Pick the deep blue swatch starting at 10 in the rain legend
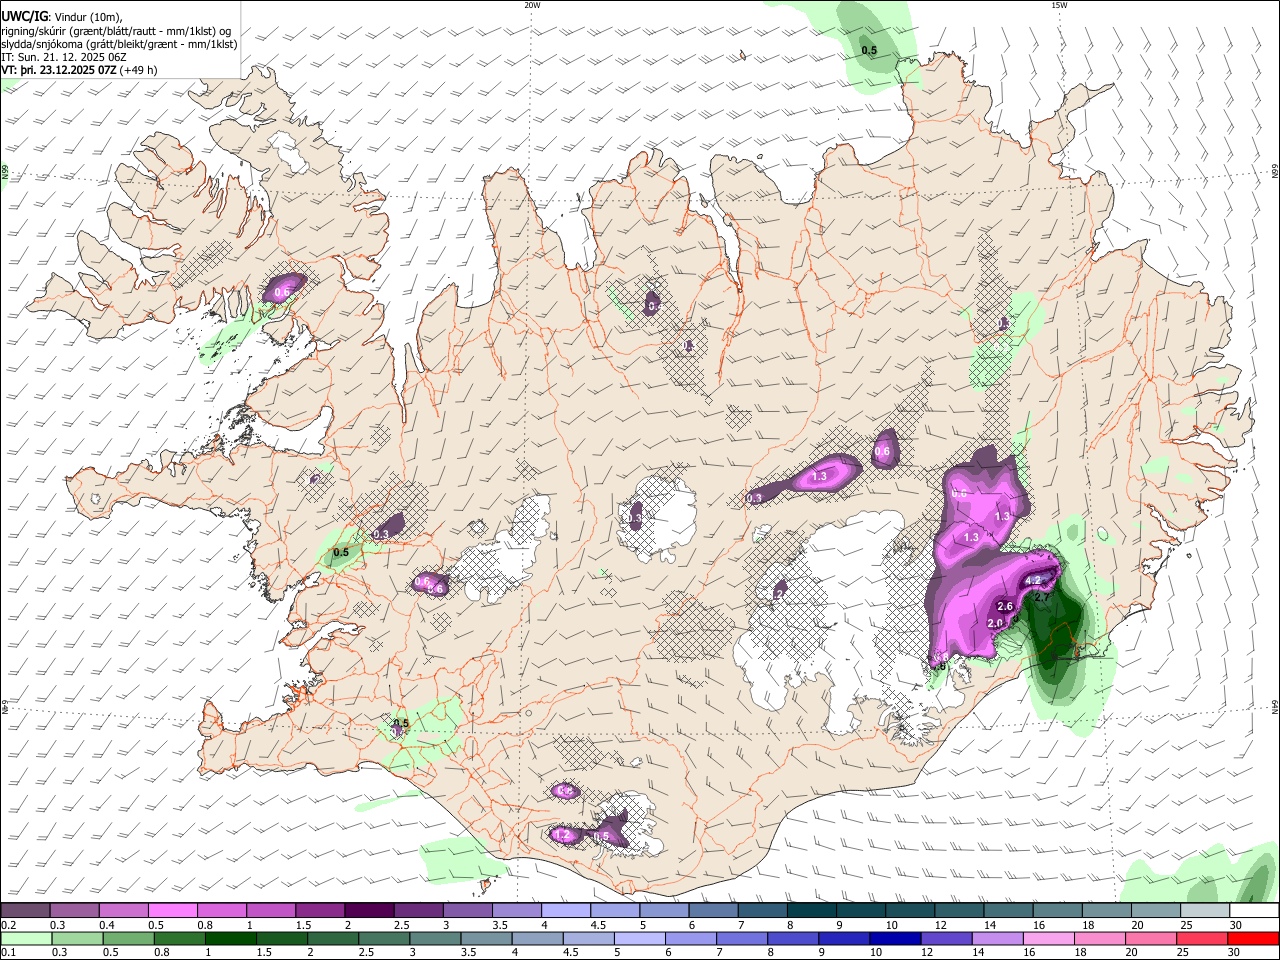1280x960 pixels. tap(893, 938)
